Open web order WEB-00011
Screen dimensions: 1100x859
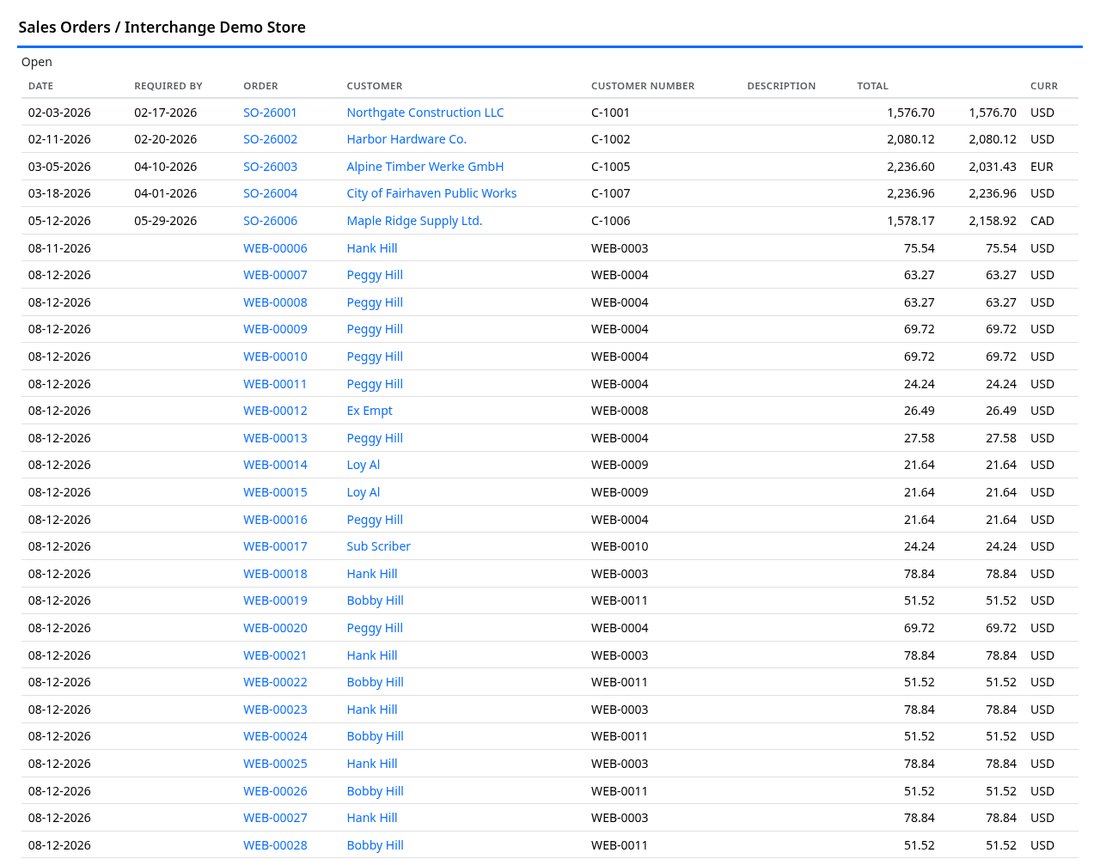(275, 383)
